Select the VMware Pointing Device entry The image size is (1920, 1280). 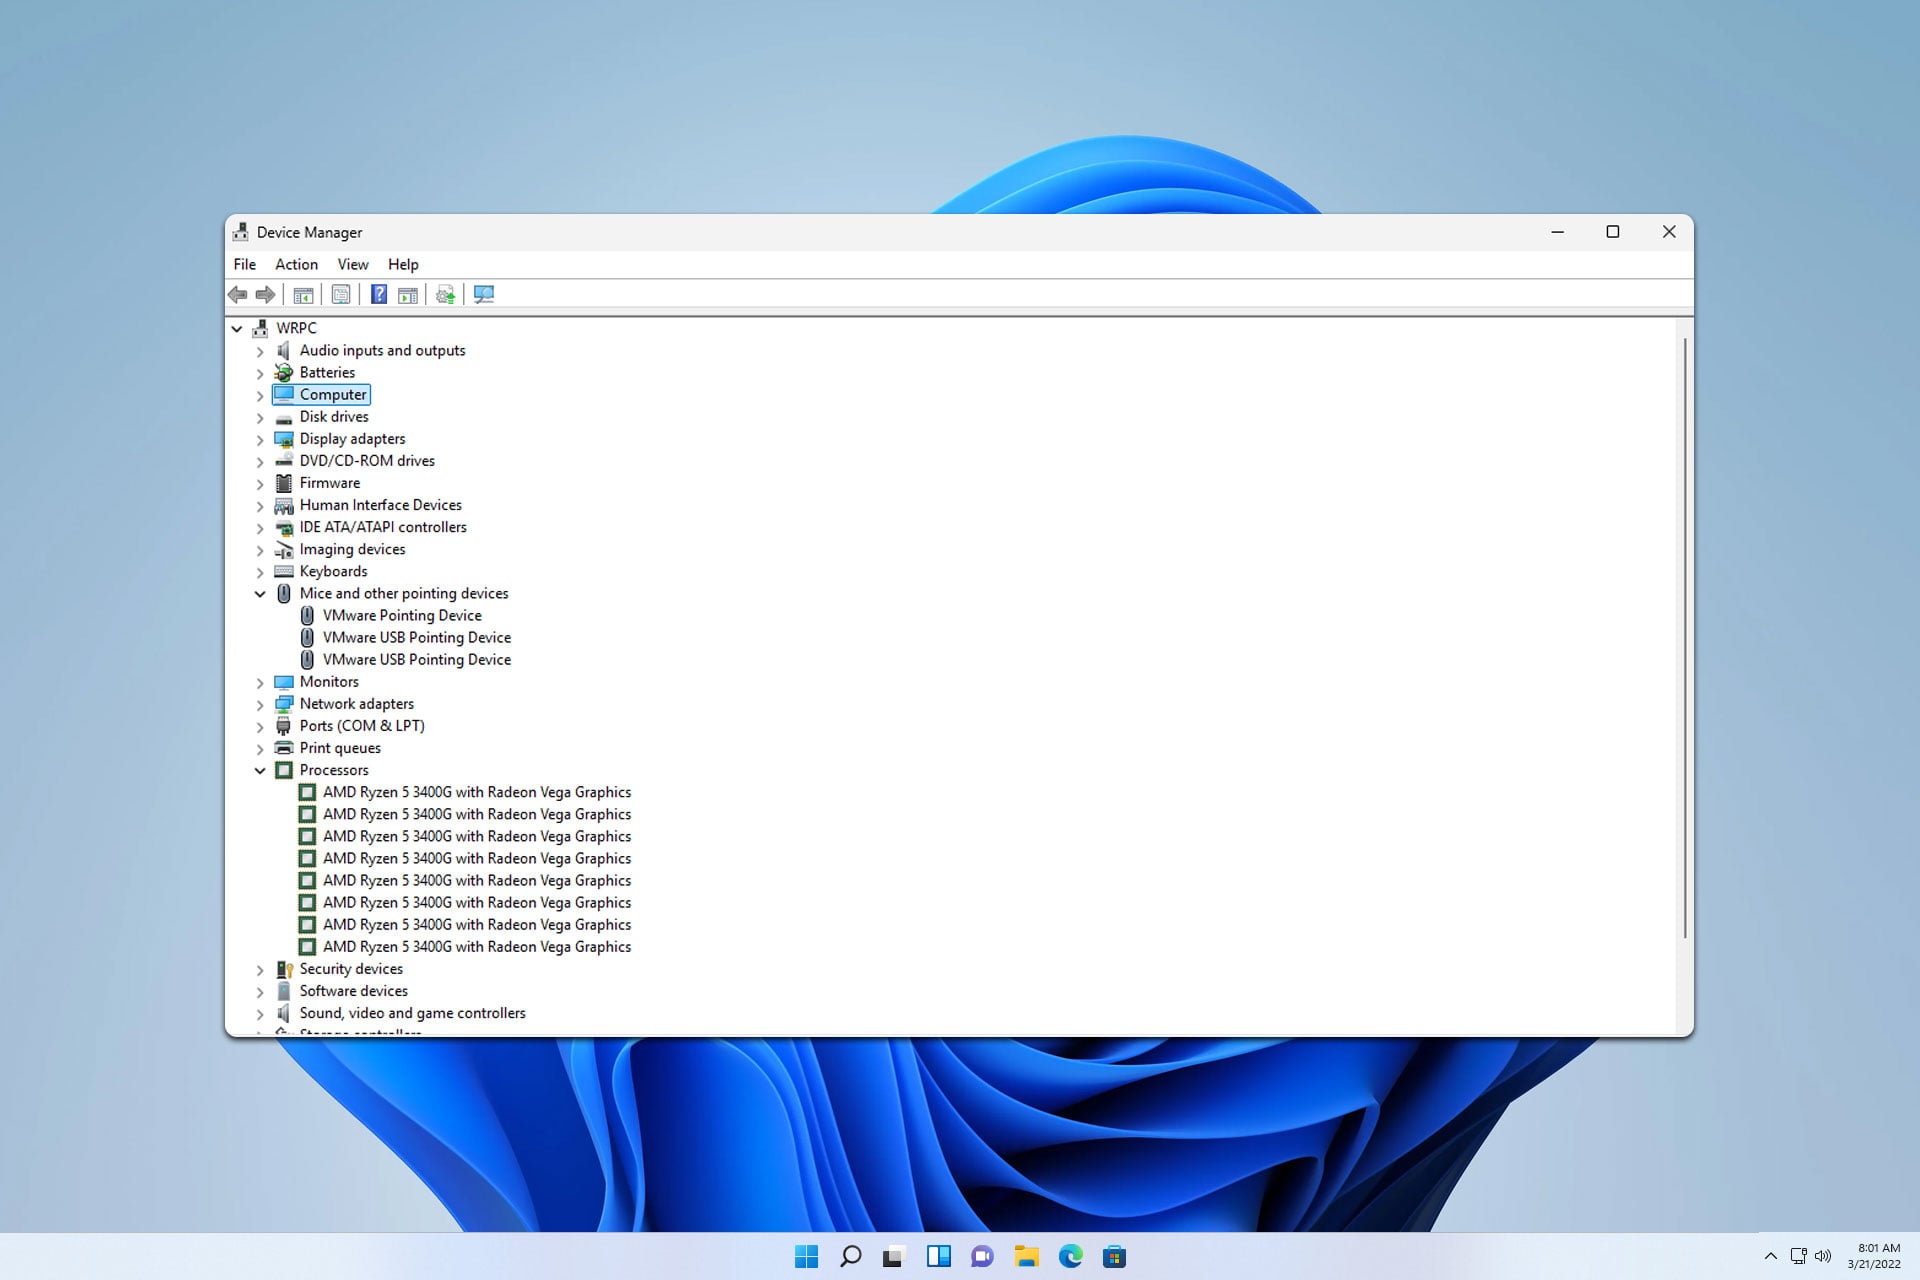point(402,615)
